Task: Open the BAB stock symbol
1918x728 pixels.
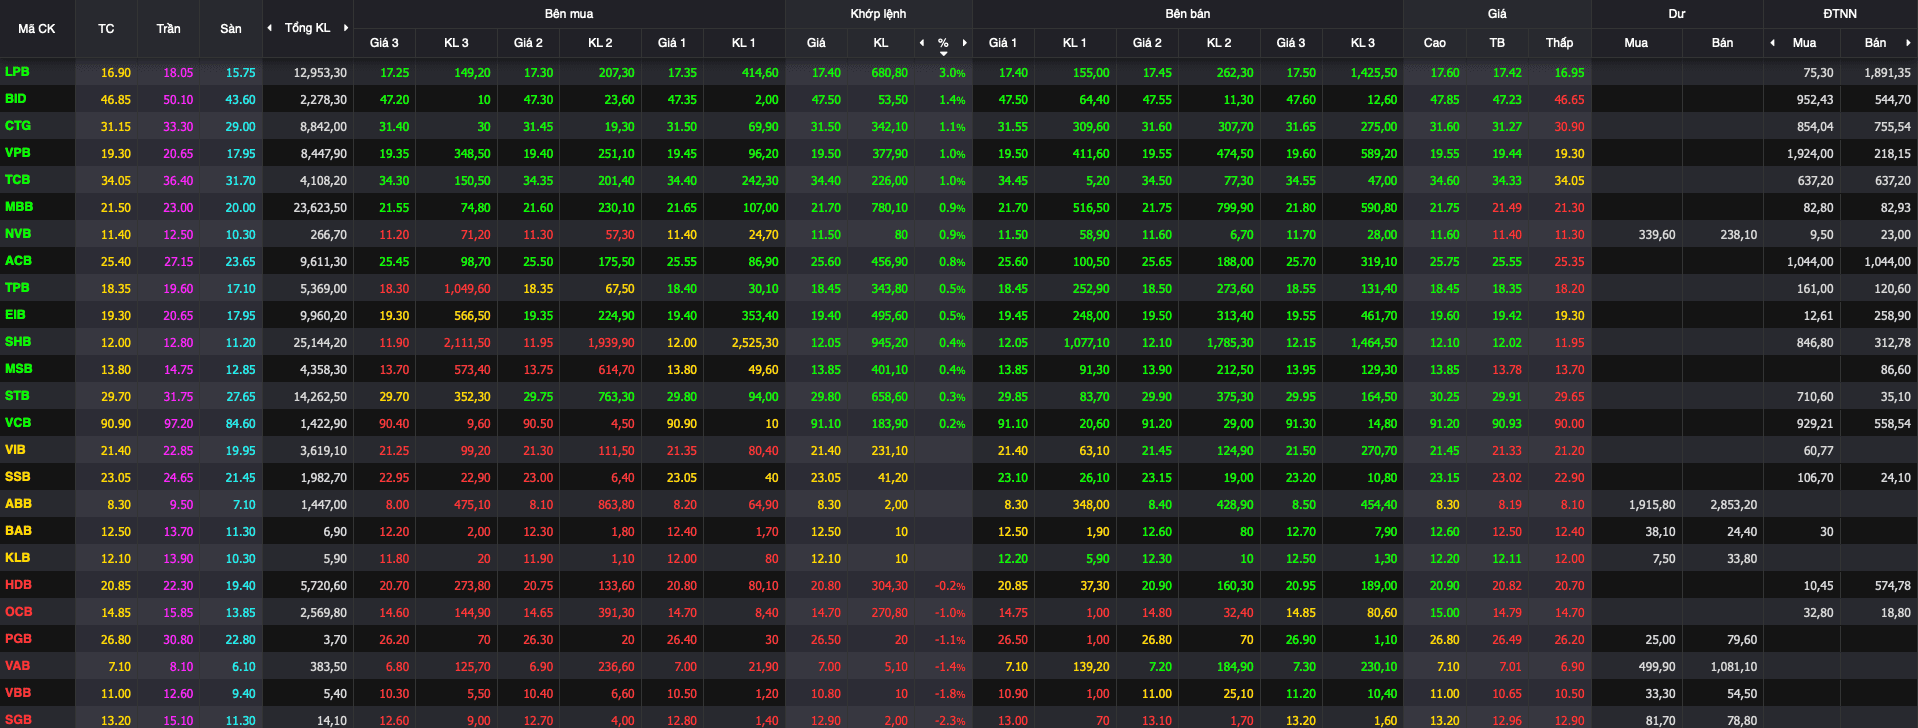Action: tap(18, 531)
